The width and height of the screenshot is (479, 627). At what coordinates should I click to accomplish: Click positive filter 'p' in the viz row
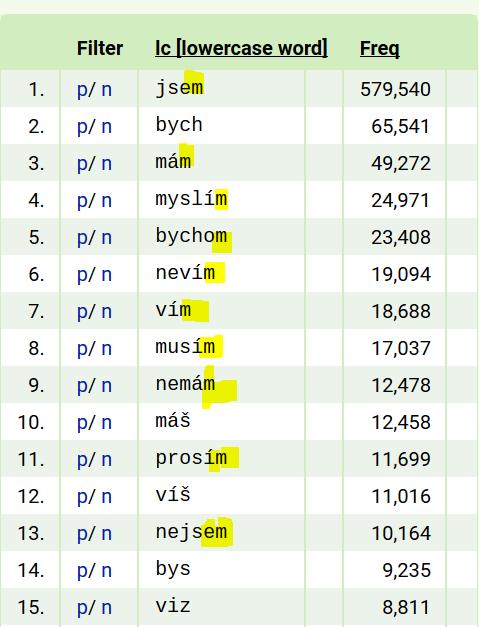pyautogui.click(x=82, y=608)
